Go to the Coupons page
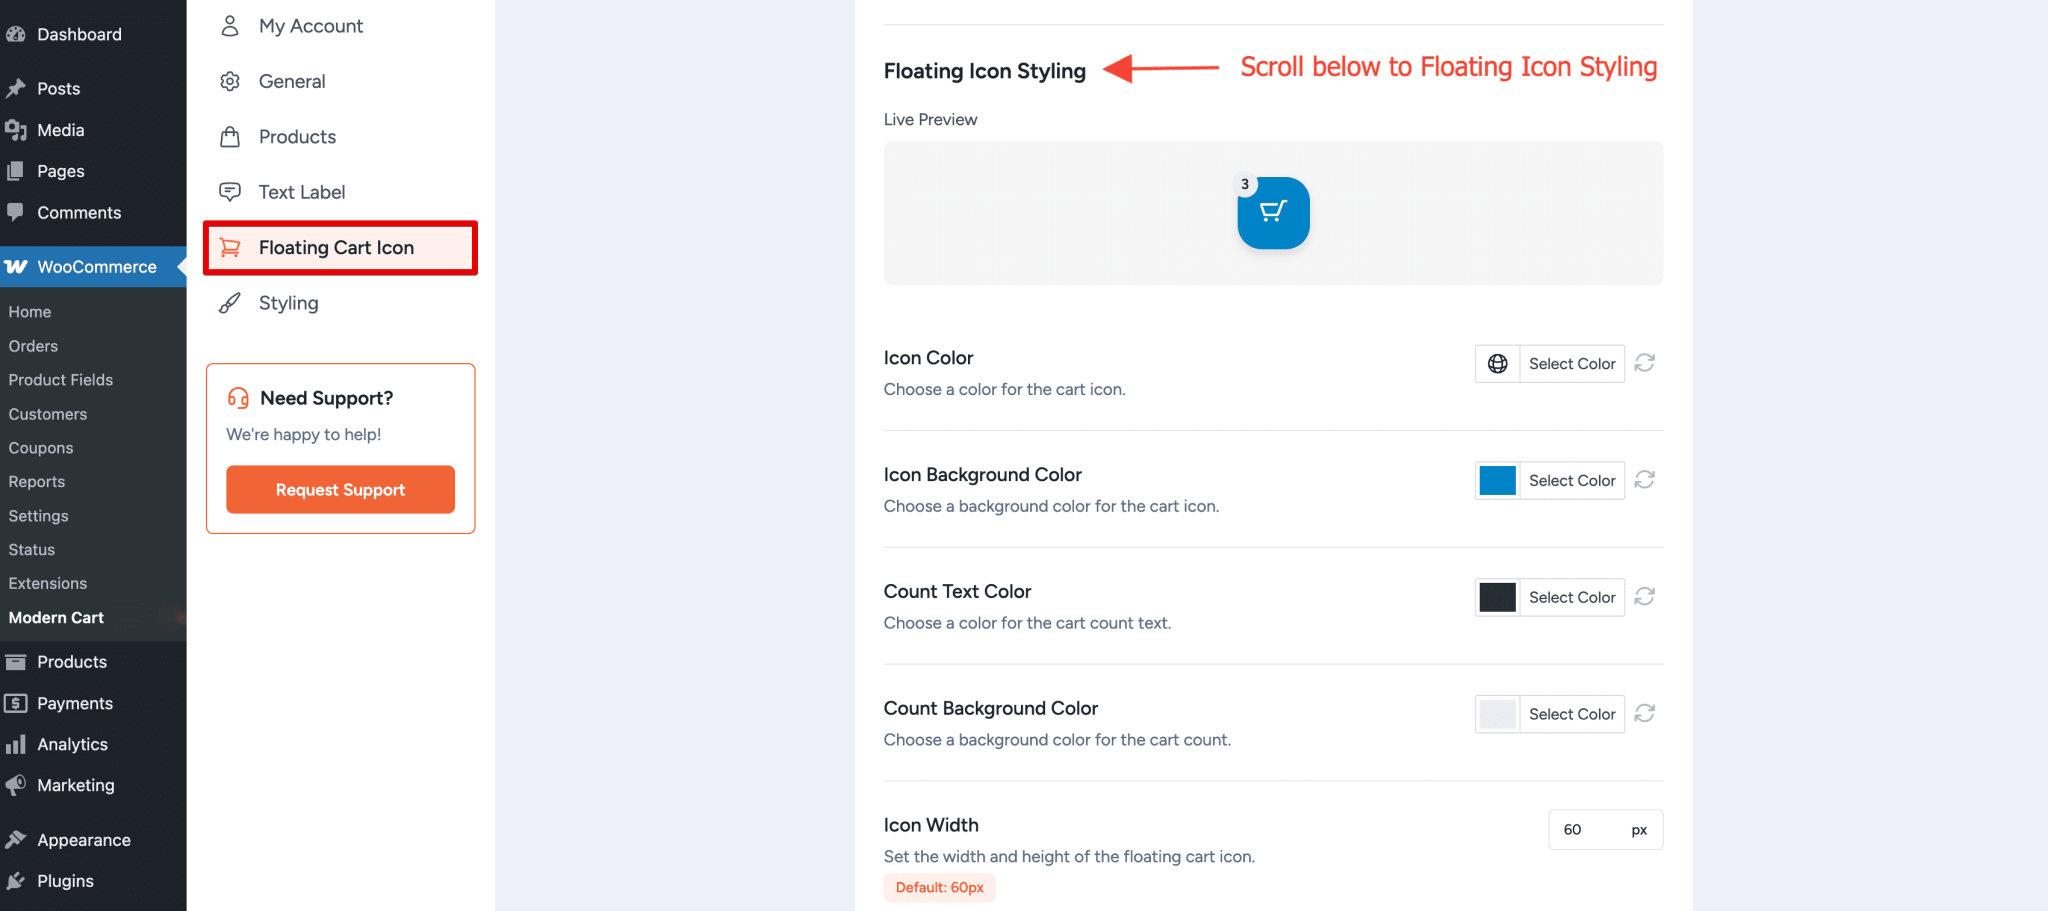The image size is (2048, 911). pyautogui.click(x=41, y=447)
